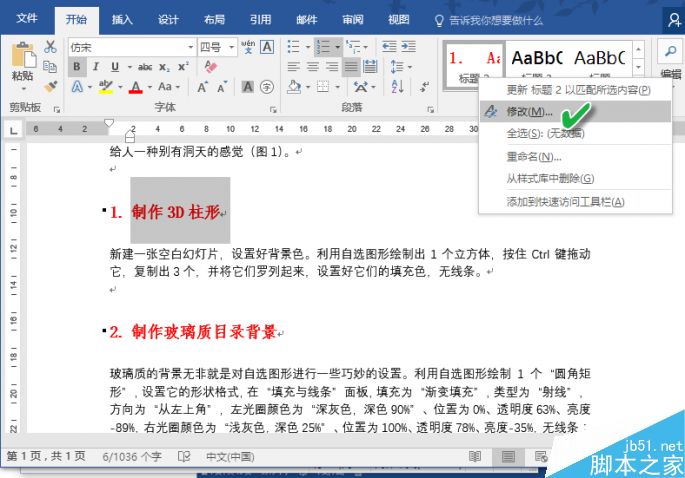Click the Grow Font icon

coord(202,87)
